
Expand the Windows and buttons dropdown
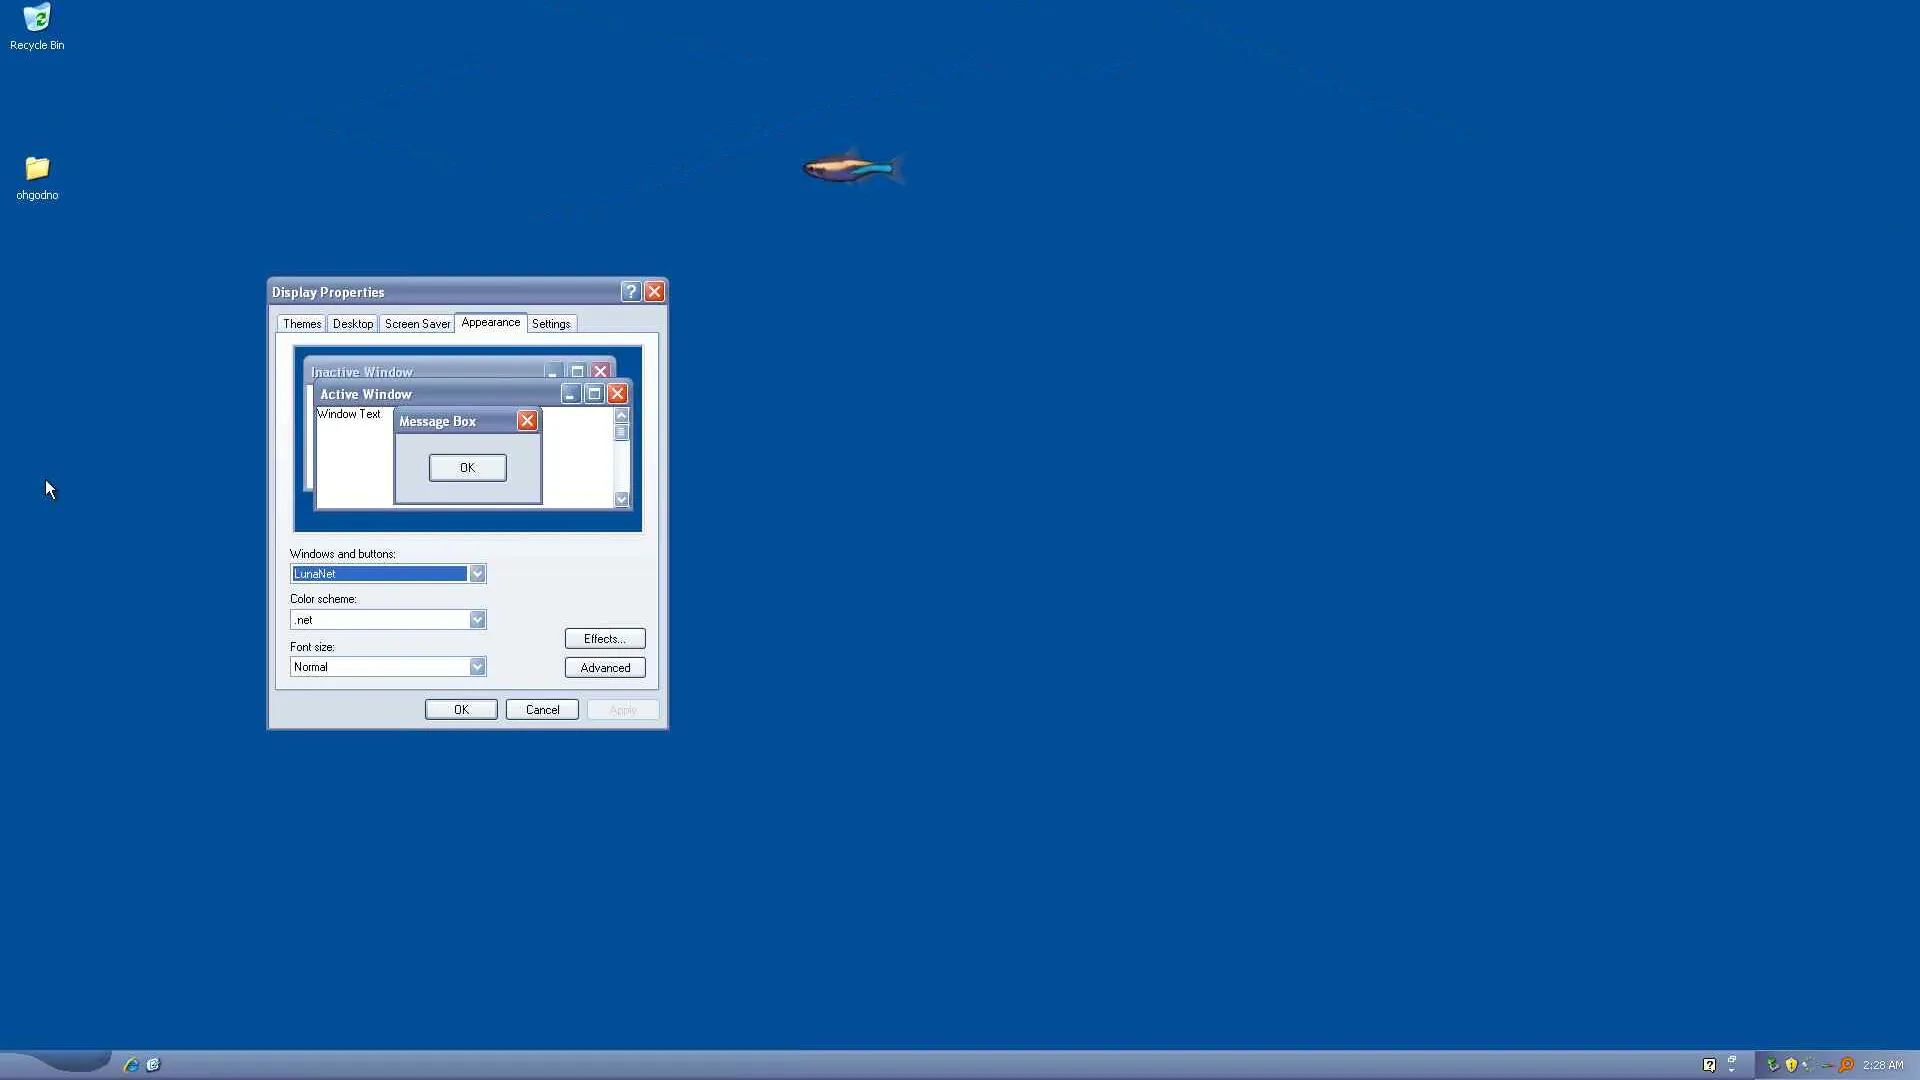(477, 574)
